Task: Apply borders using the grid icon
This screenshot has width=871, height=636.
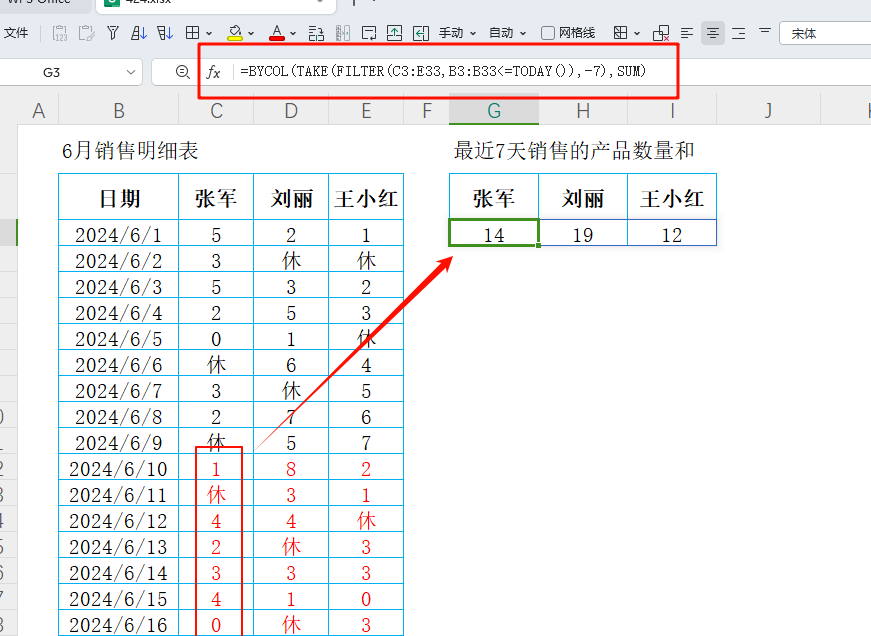Action: point(192,33)
